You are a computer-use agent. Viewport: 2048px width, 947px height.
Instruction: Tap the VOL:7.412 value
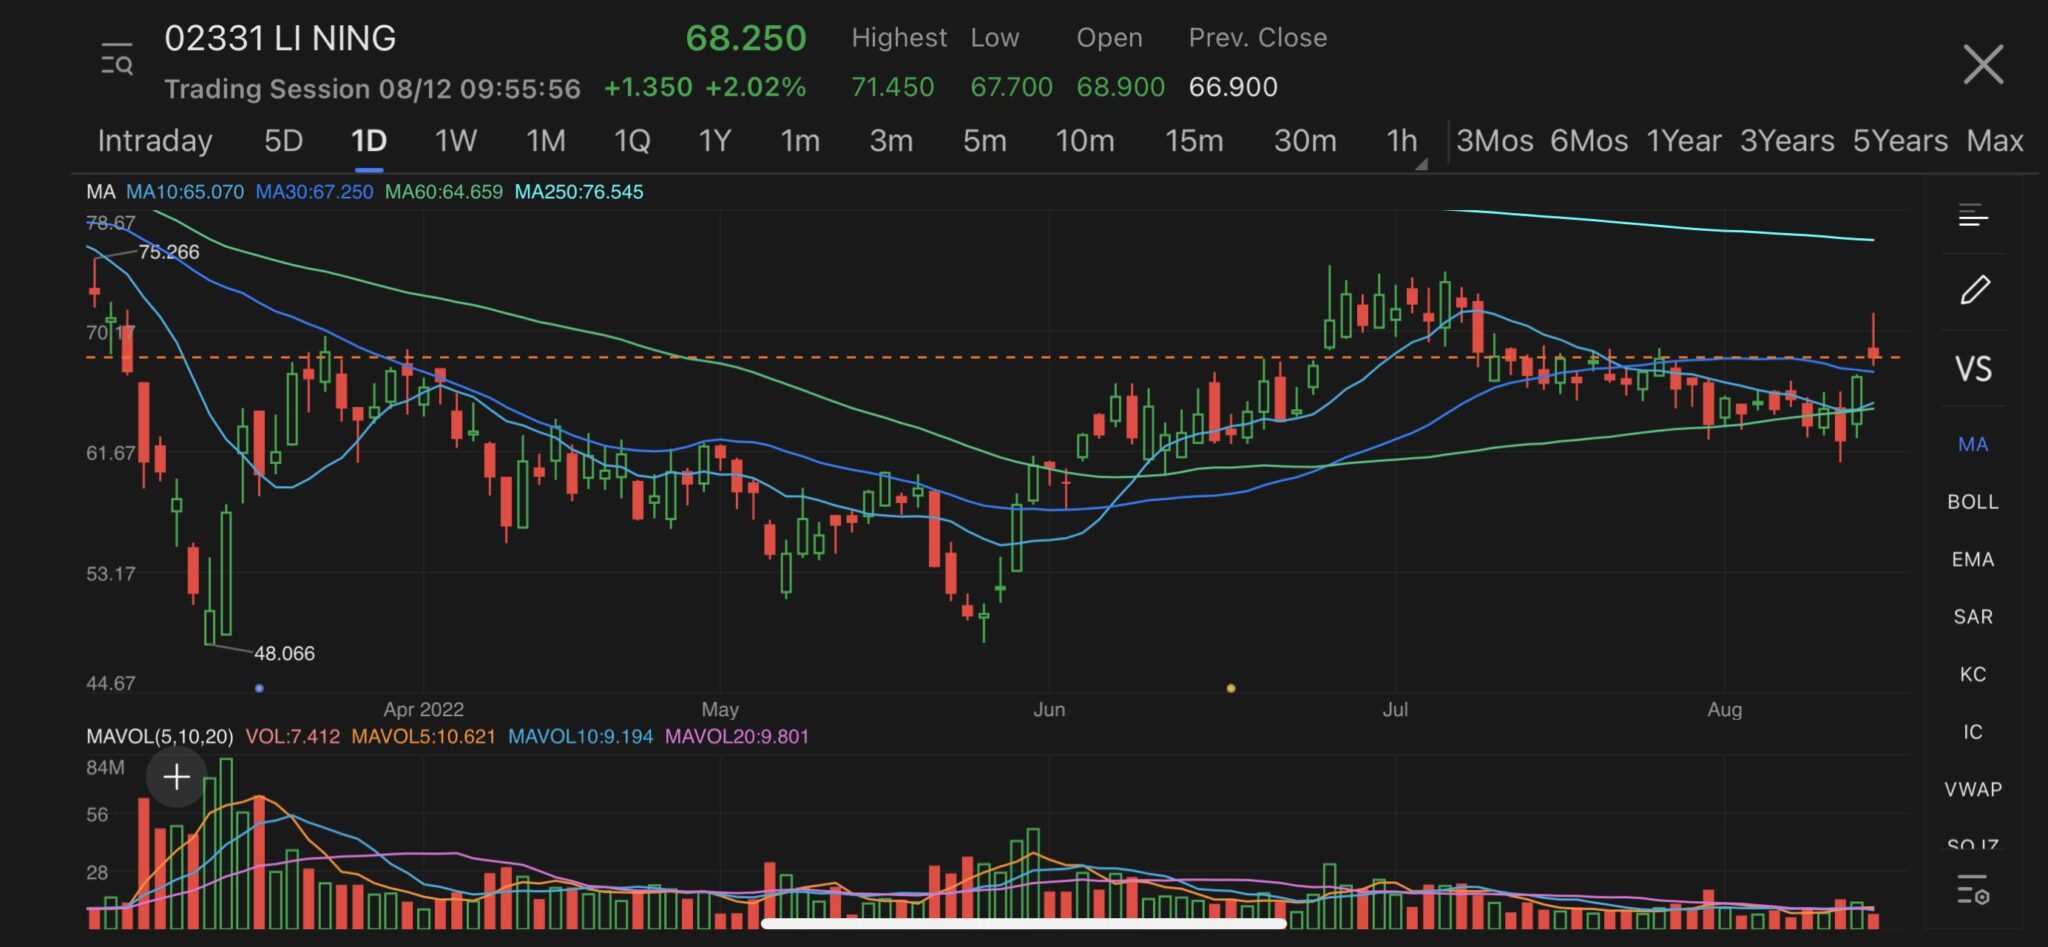tap(293, 736)
